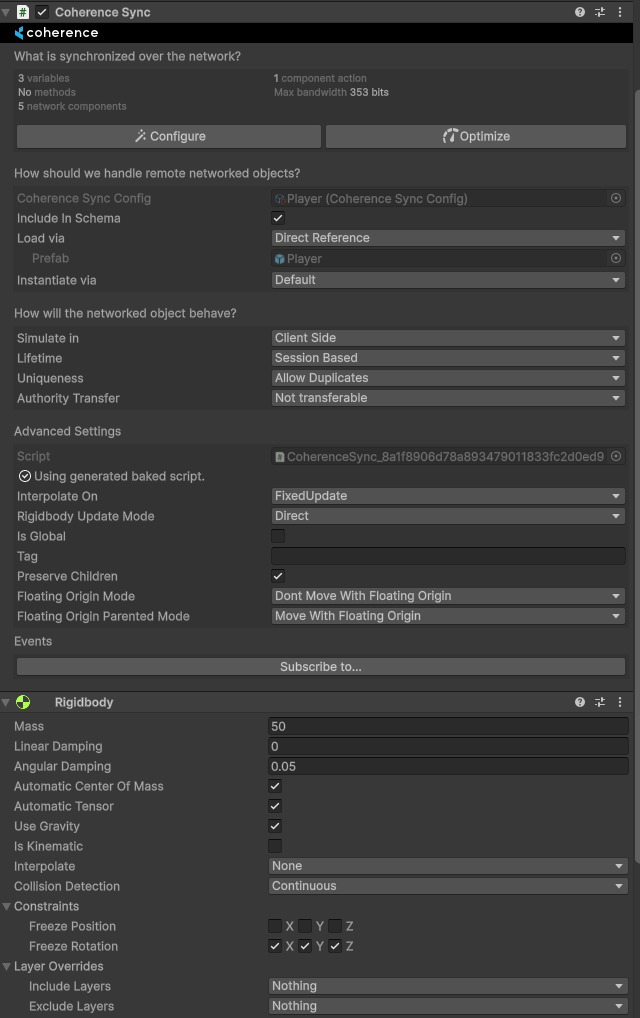Collapse the Rigidbody component foldout
The width and height of the screenshot is (640, 1018).
(x=7, y=702)
